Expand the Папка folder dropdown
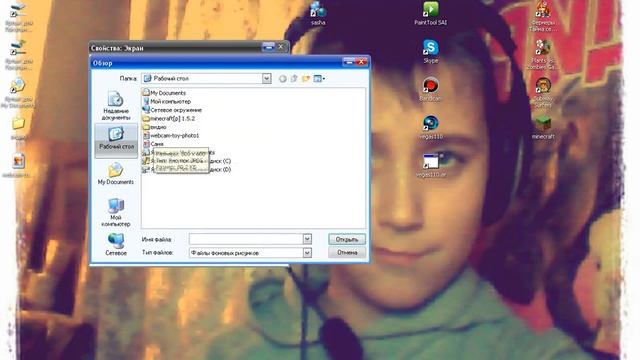 [x=266, y=78]
